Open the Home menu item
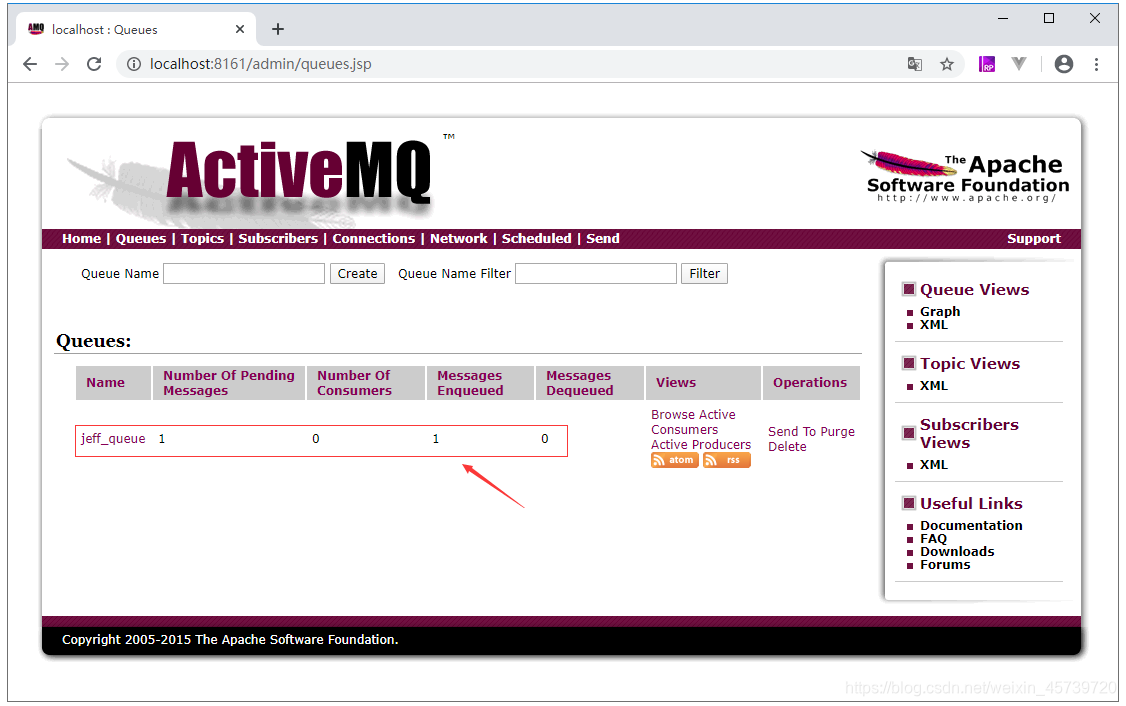The image size is (1126, 706). [81, 238]
